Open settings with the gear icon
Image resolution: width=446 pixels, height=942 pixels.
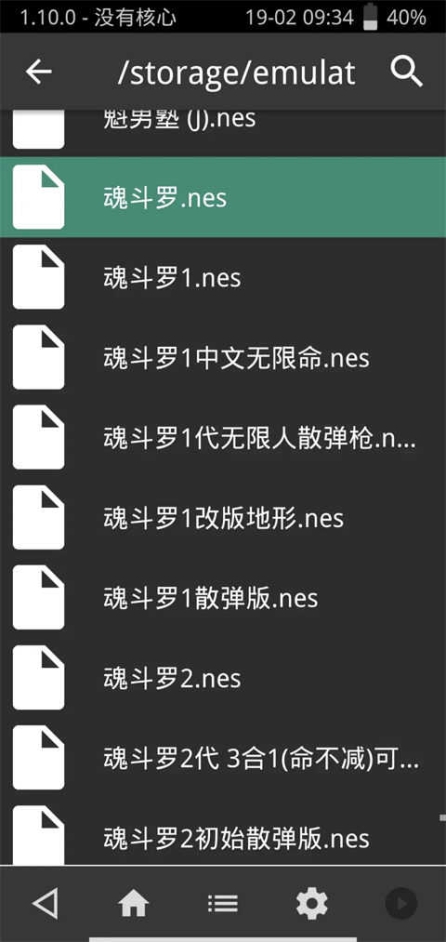312,903
